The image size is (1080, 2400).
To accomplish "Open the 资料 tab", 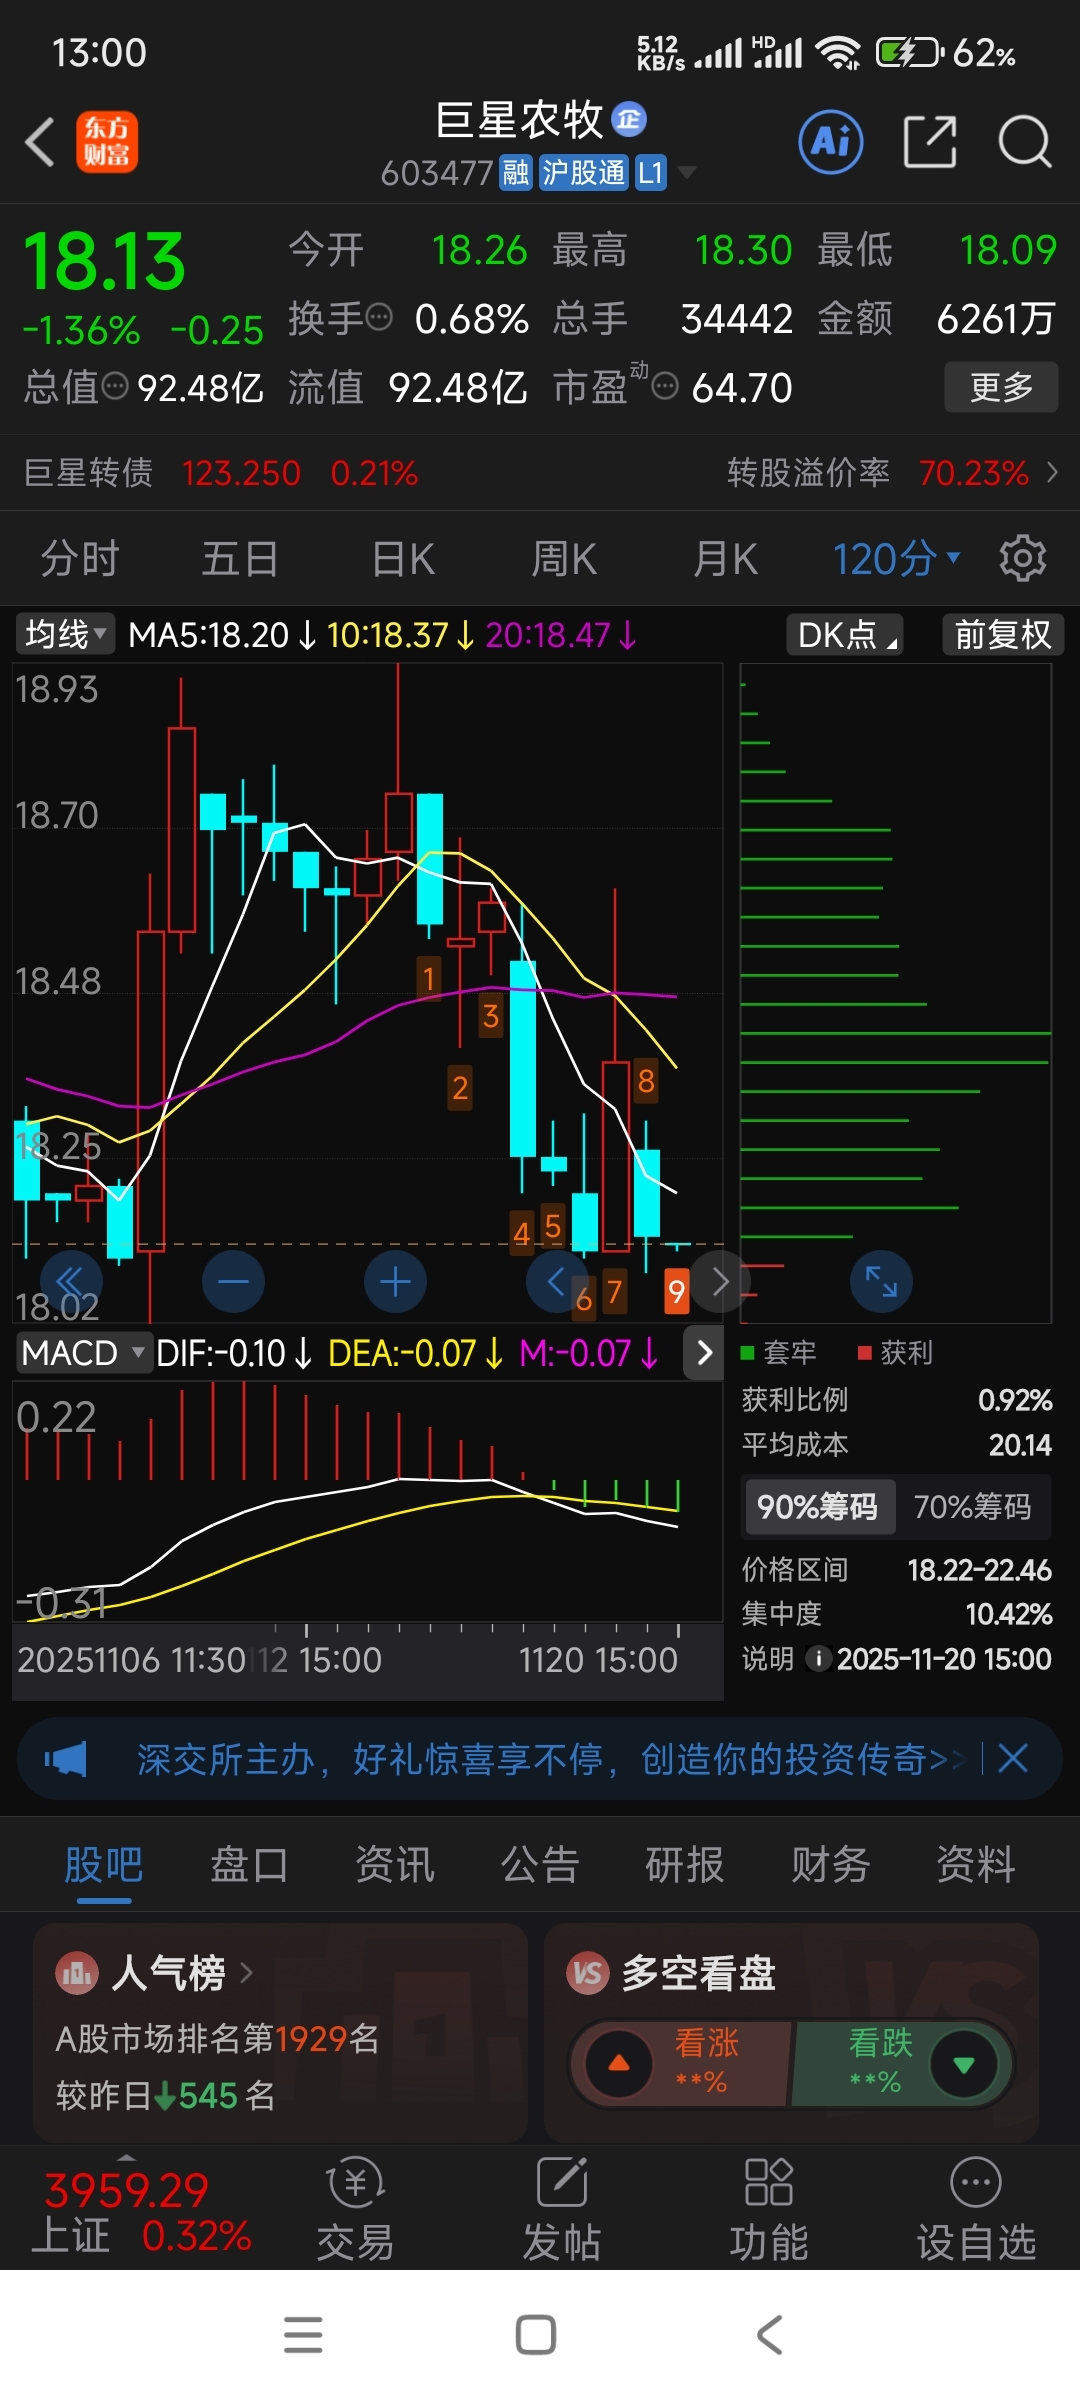I will pyautogui.click(x=976, y=1864).
